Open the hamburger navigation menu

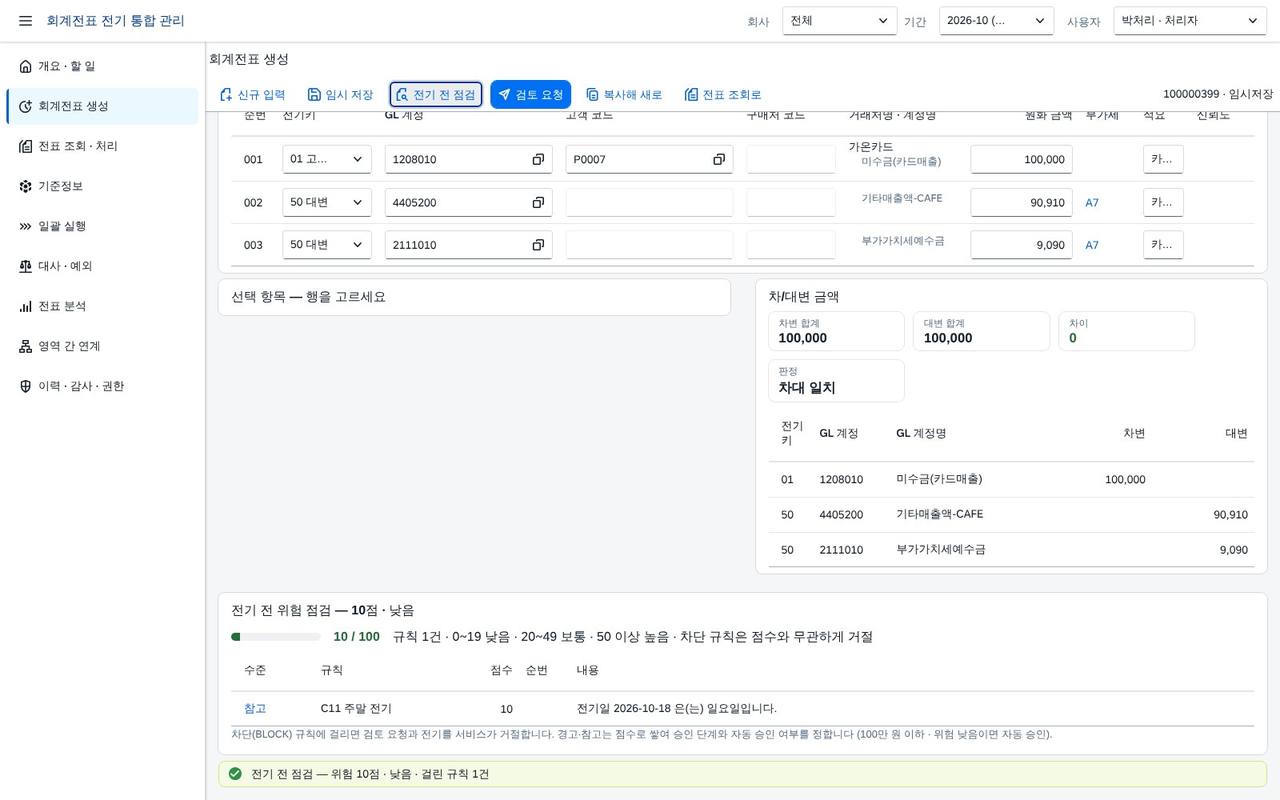click(x=25, y=21)
